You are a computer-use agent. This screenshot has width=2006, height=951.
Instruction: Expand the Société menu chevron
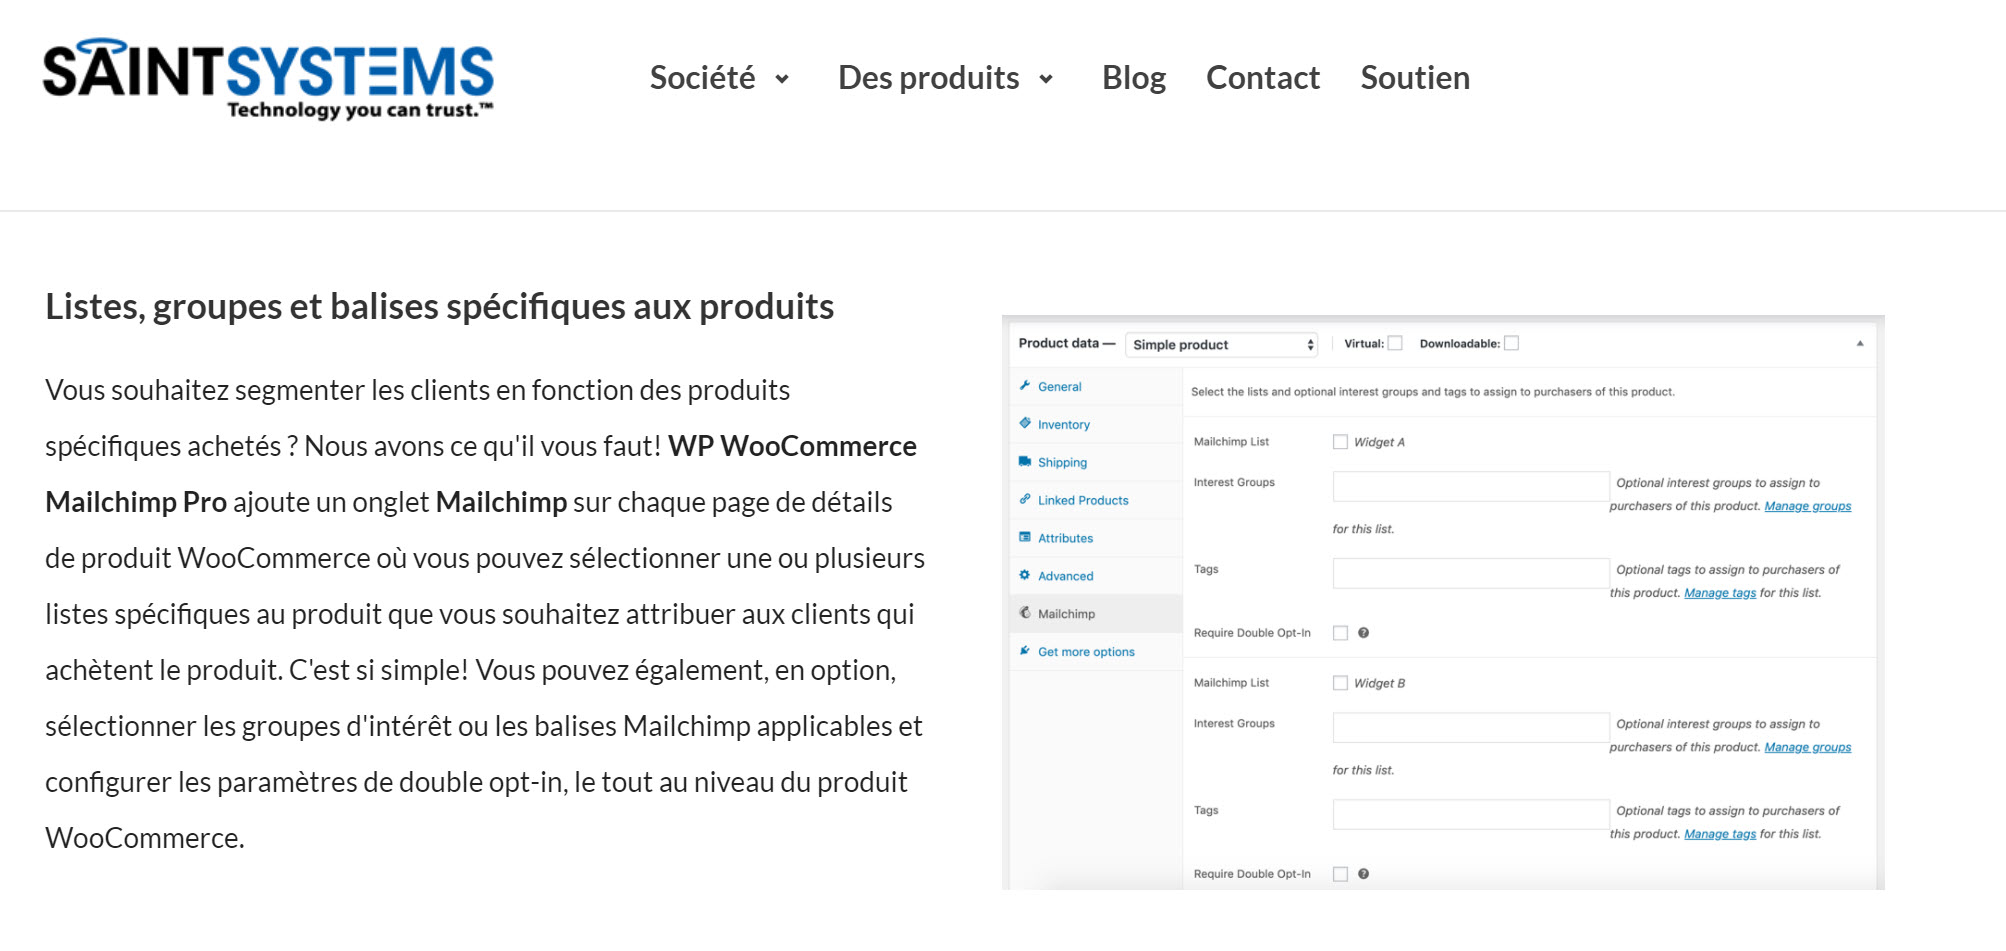pyautogui.click(x=782, y=79)
